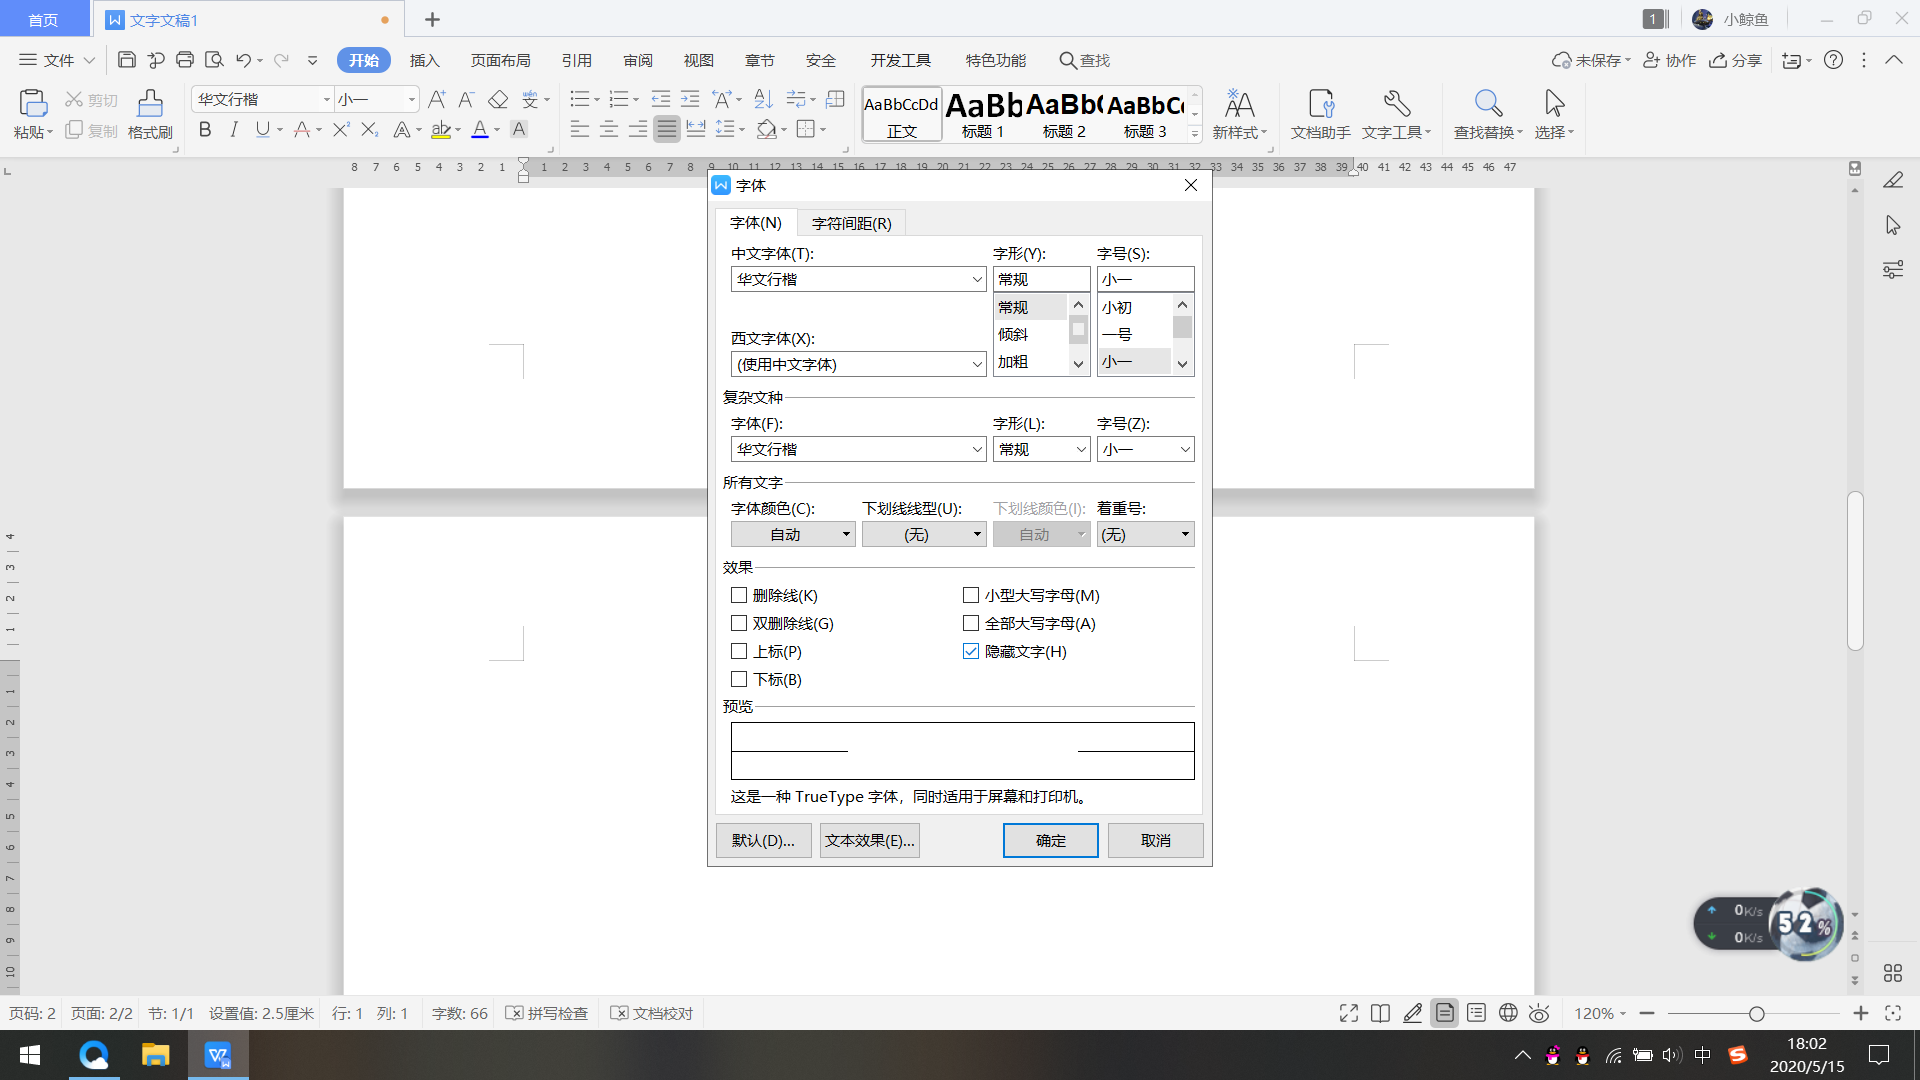Check the superscript 上标 checkbox
The image size is (1920, 1080).
[739, 651]
